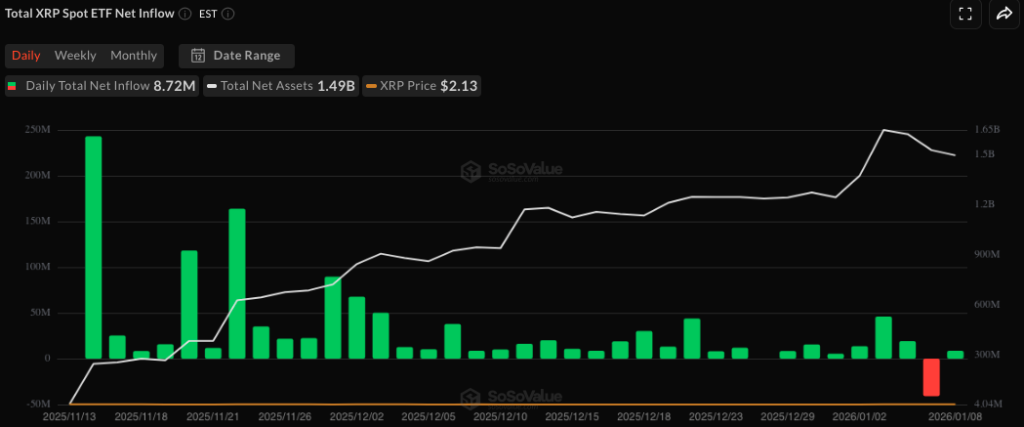Toggle Daily Total Net Inflow series
Screen dimensions: 1024x427
point(101,86)
